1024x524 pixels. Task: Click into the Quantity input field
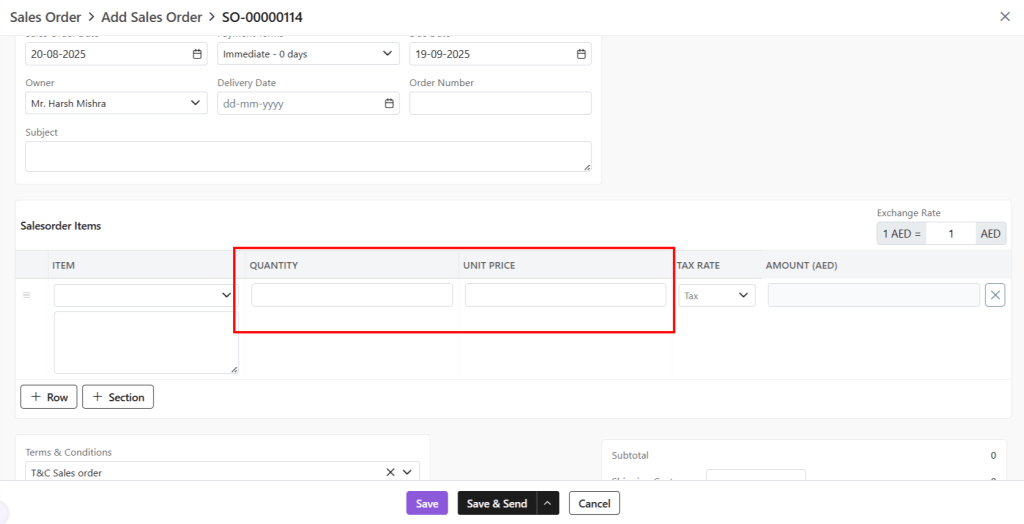click(352, 295)
